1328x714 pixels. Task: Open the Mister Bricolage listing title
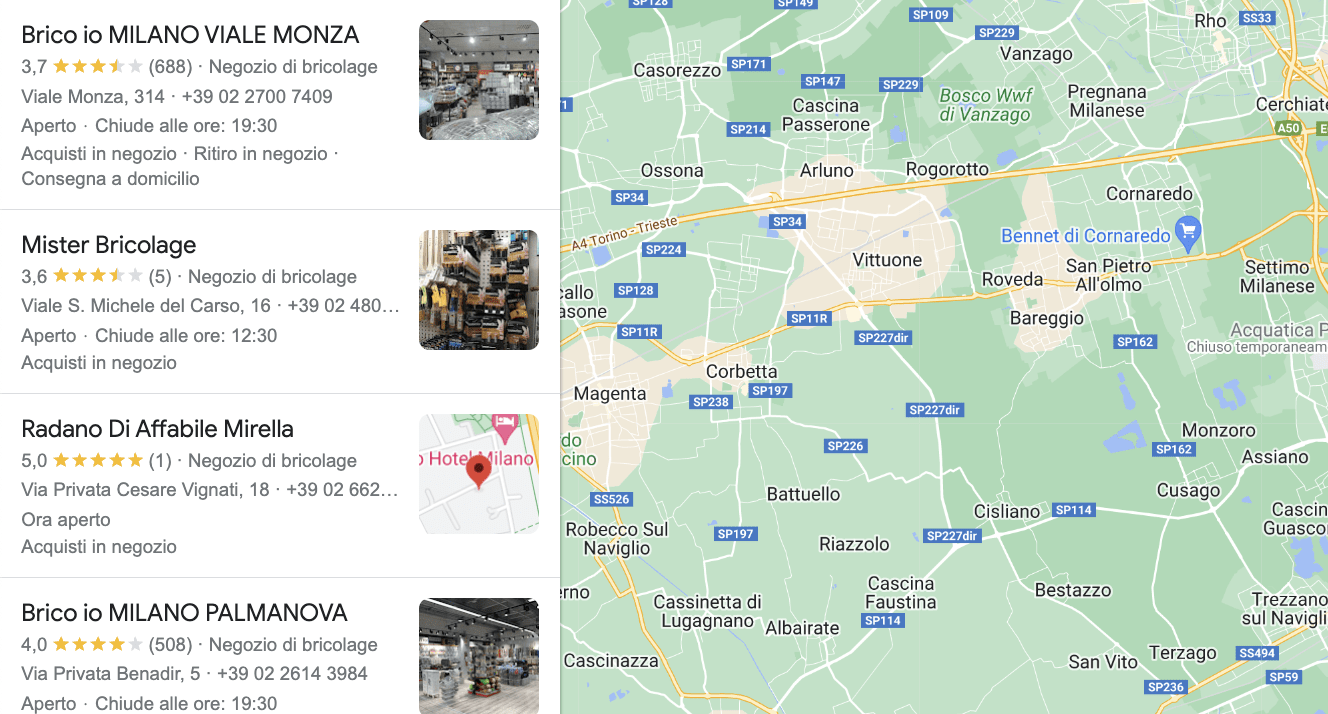coord(109,245)
